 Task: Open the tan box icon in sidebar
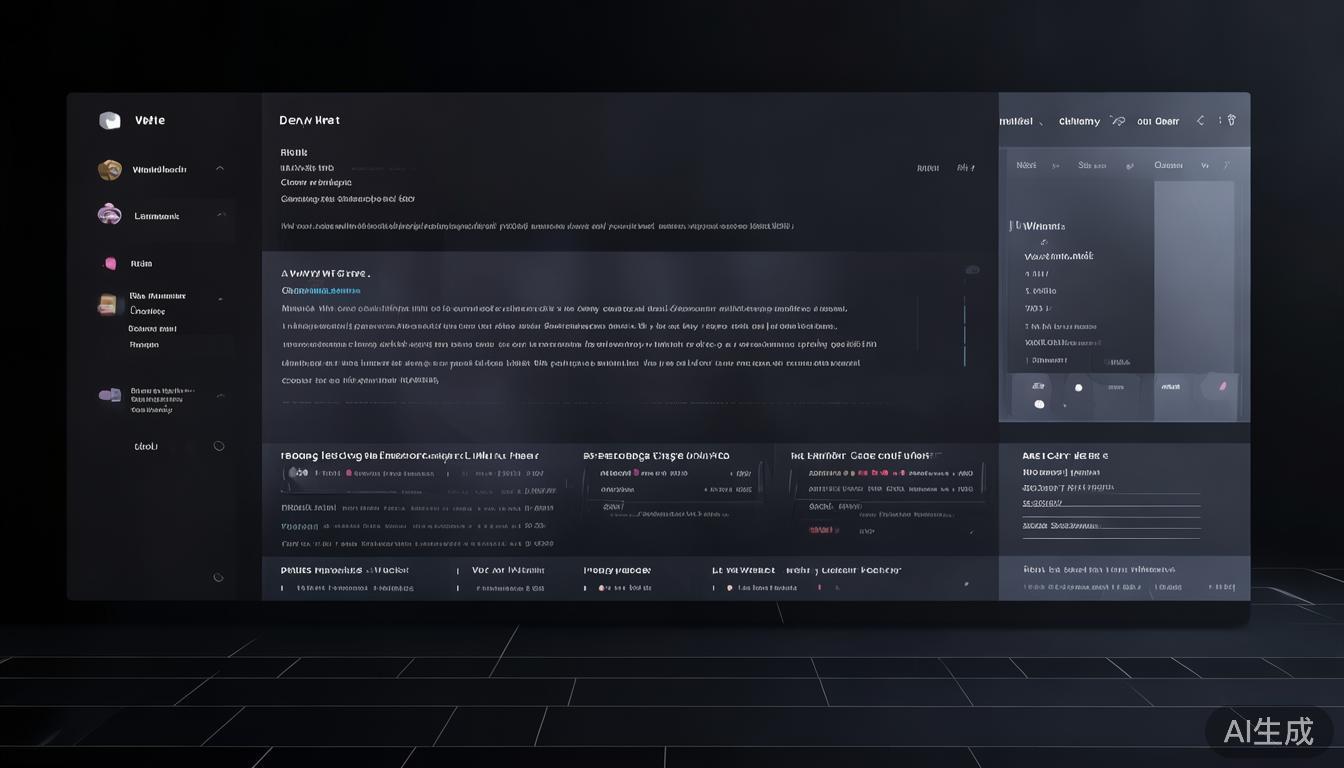click(x=107, y=304)
